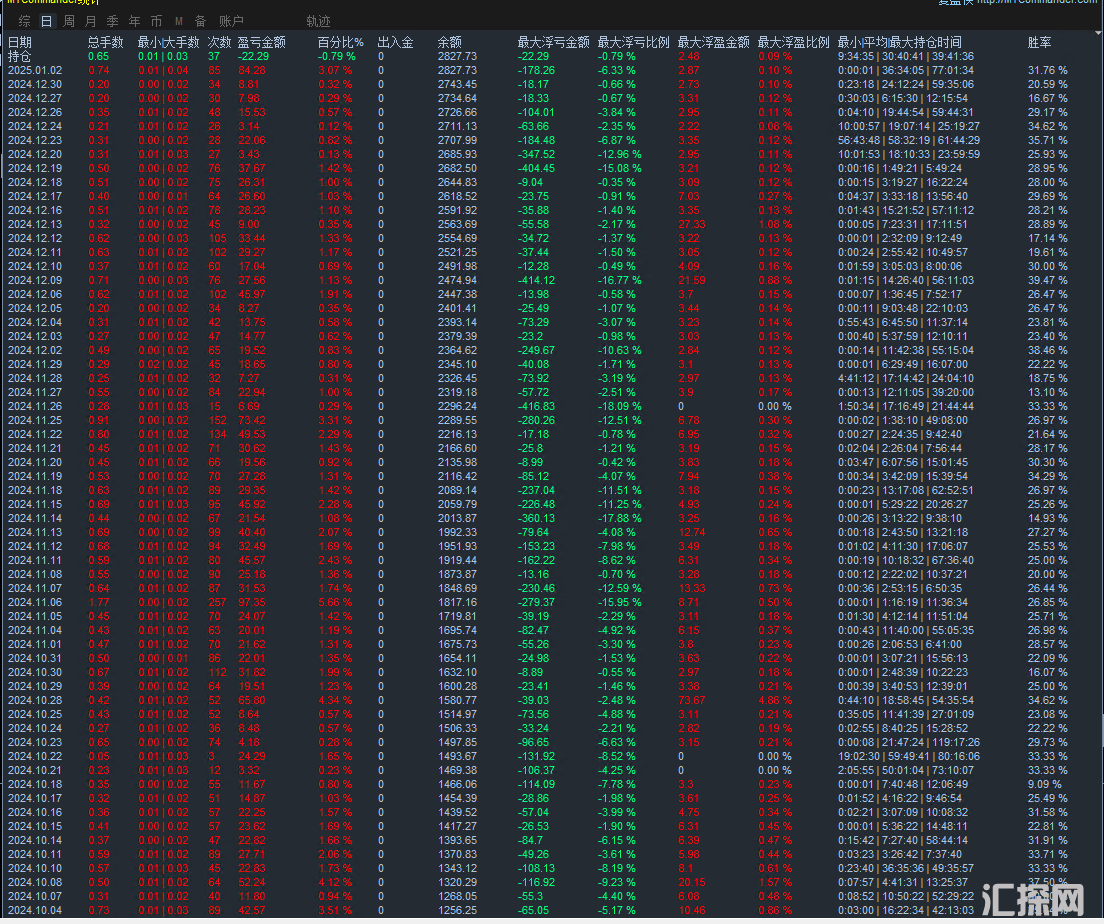Switch to the 月 monthly tab
Screen dimensions: 1104x924
pyautogui.click(x=91, y=21)
